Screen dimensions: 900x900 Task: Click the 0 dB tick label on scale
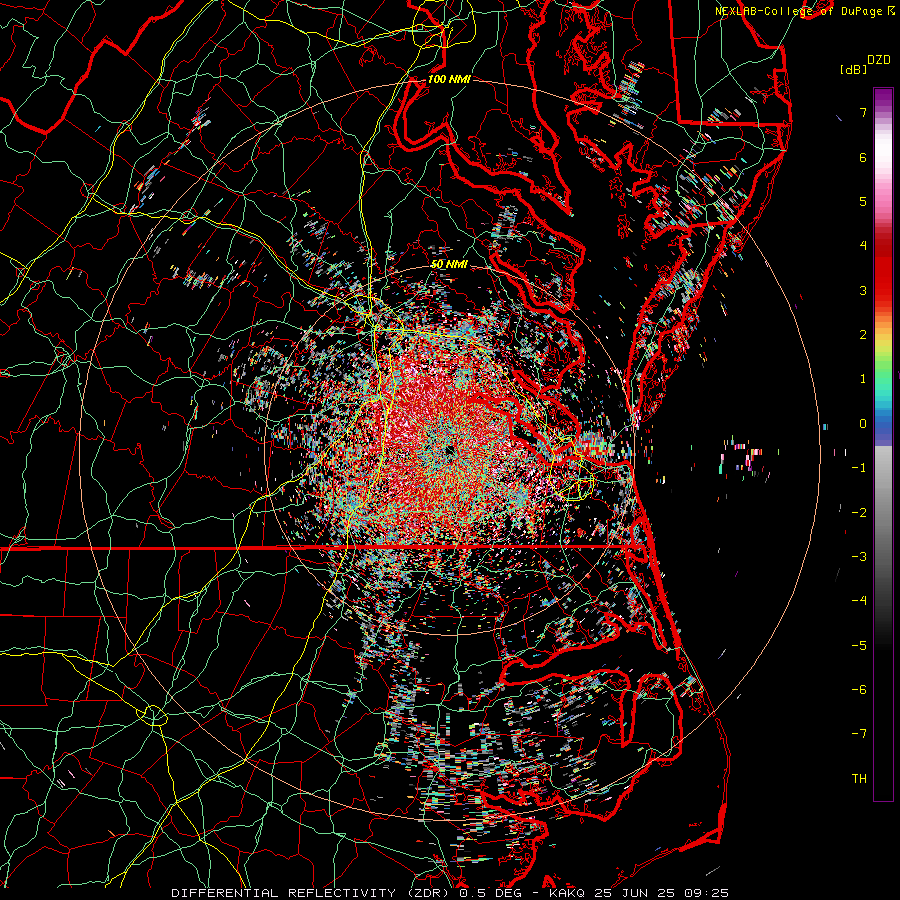tap(863, 424)
